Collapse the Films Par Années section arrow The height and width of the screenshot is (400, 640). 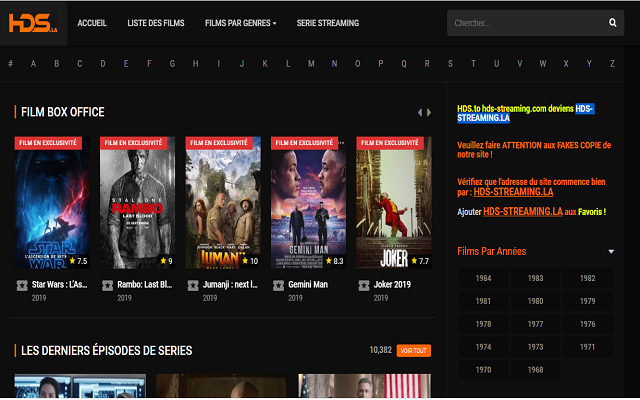pyautogui.click(x=611, y=251)
